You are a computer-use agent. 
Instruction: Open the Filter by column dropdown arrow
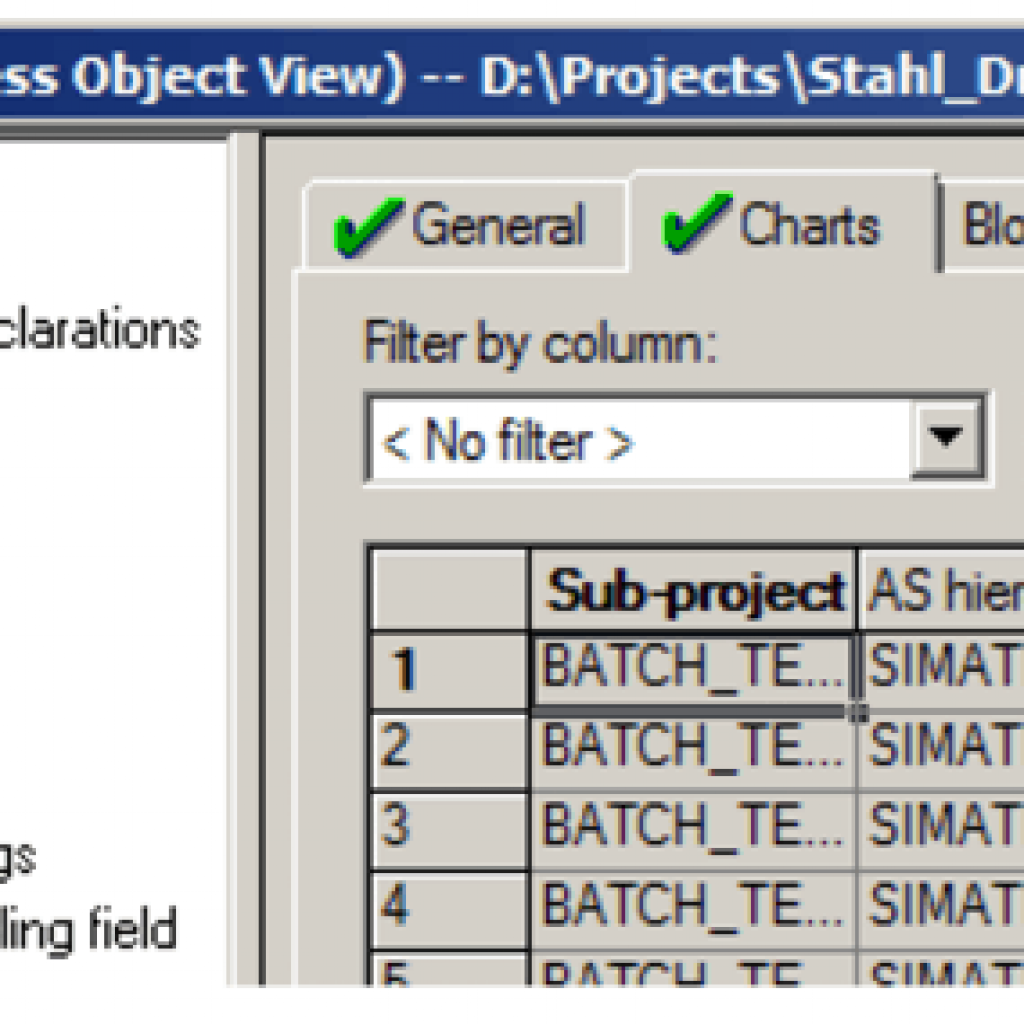946,438
